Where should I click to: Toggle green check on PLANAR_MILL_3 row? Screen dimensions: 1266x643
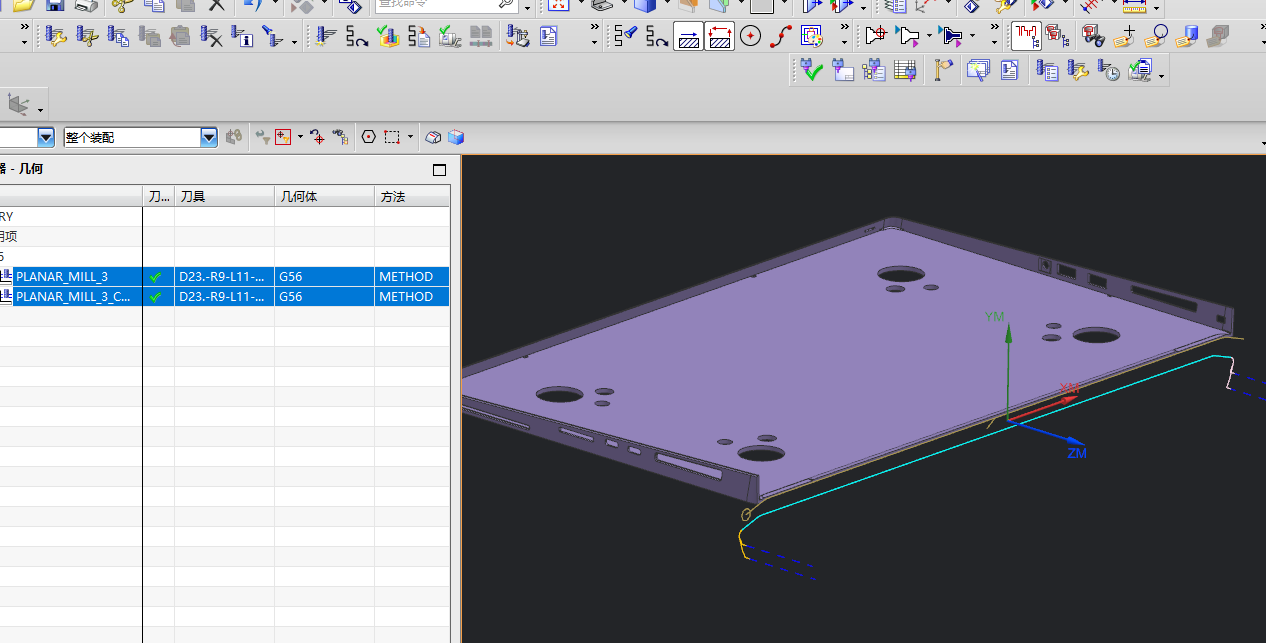tap(155, 276)
